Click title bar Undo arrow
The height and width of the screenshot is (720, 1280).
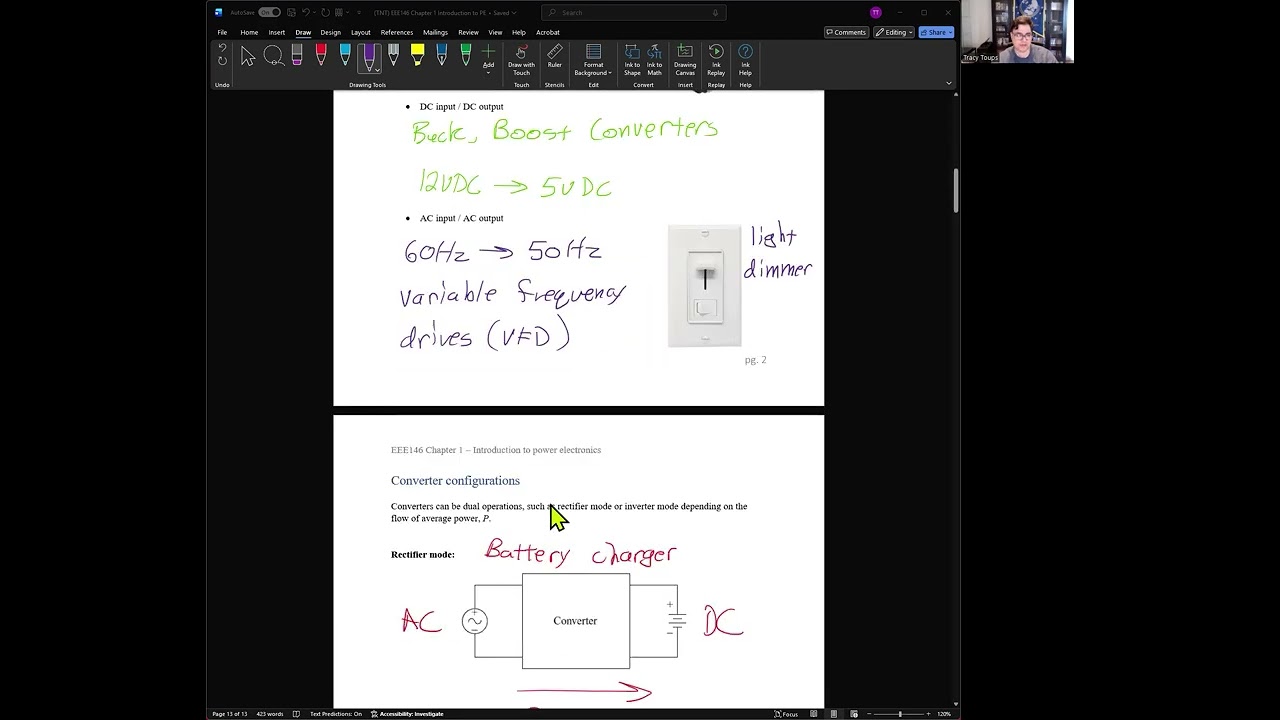click(x=306, y=13)
